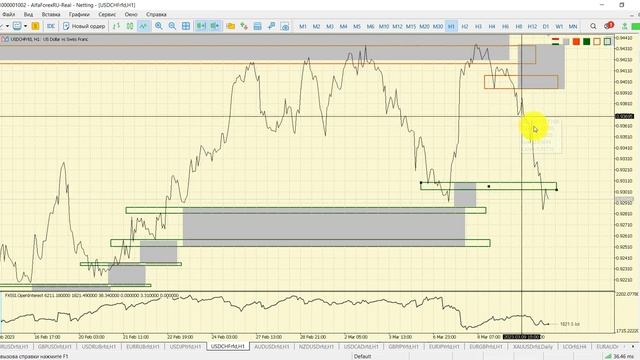Viewport: 640px width, 360px height.
Task: Click the Default profile in status bar
Action: (362, 356)
